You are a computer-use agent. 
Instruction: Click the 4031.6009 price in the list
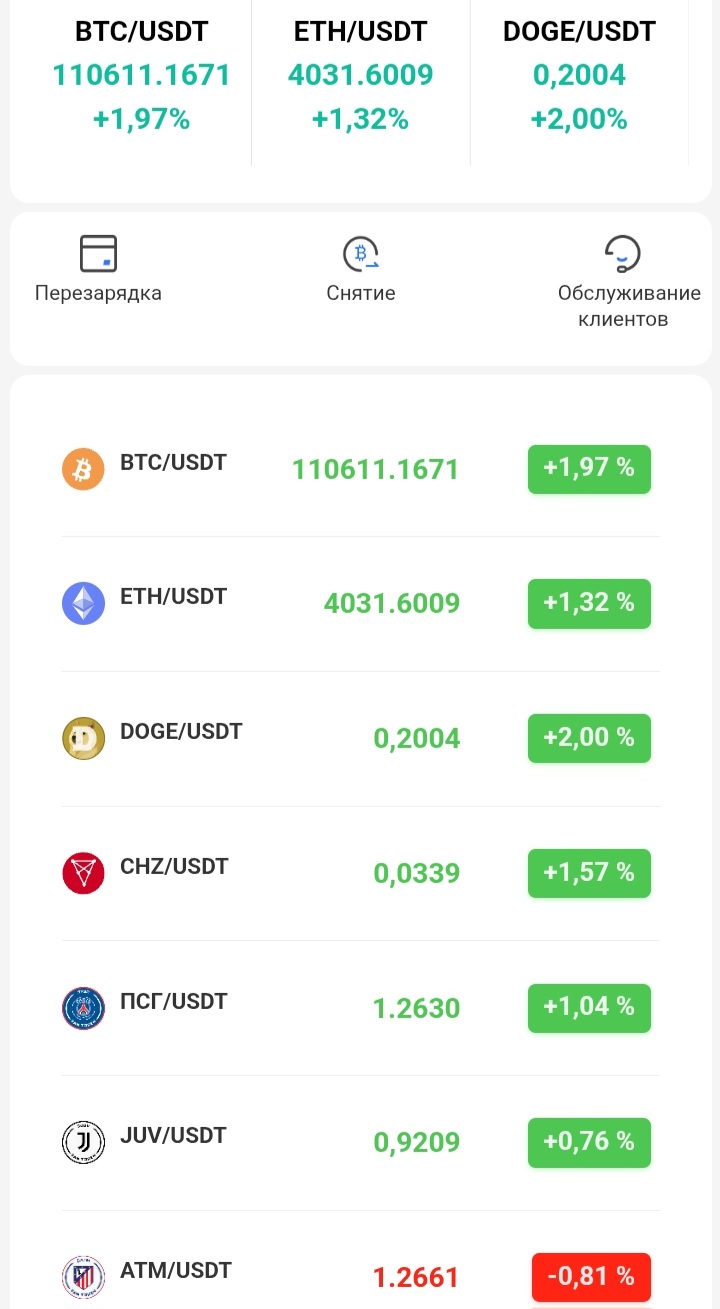pos(392,603)
